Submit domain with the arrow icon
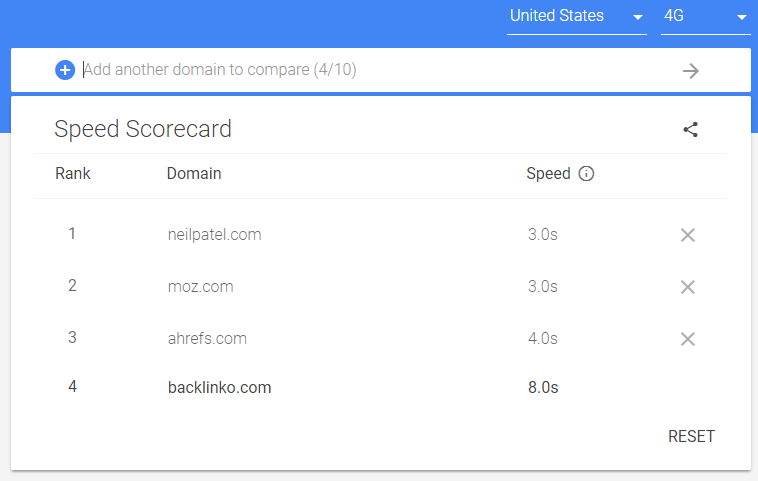 point(690,71)
